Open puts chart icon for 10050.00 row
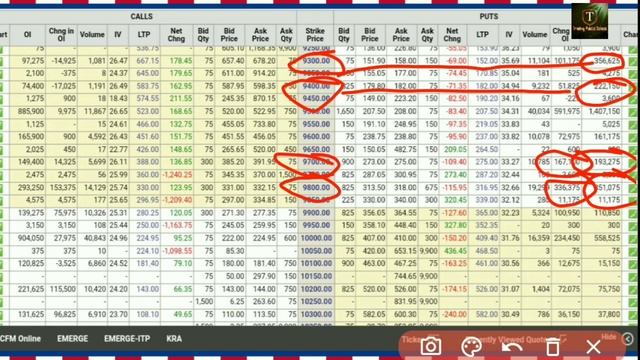The height and width of the screenshot is (360, 640). 633,251
